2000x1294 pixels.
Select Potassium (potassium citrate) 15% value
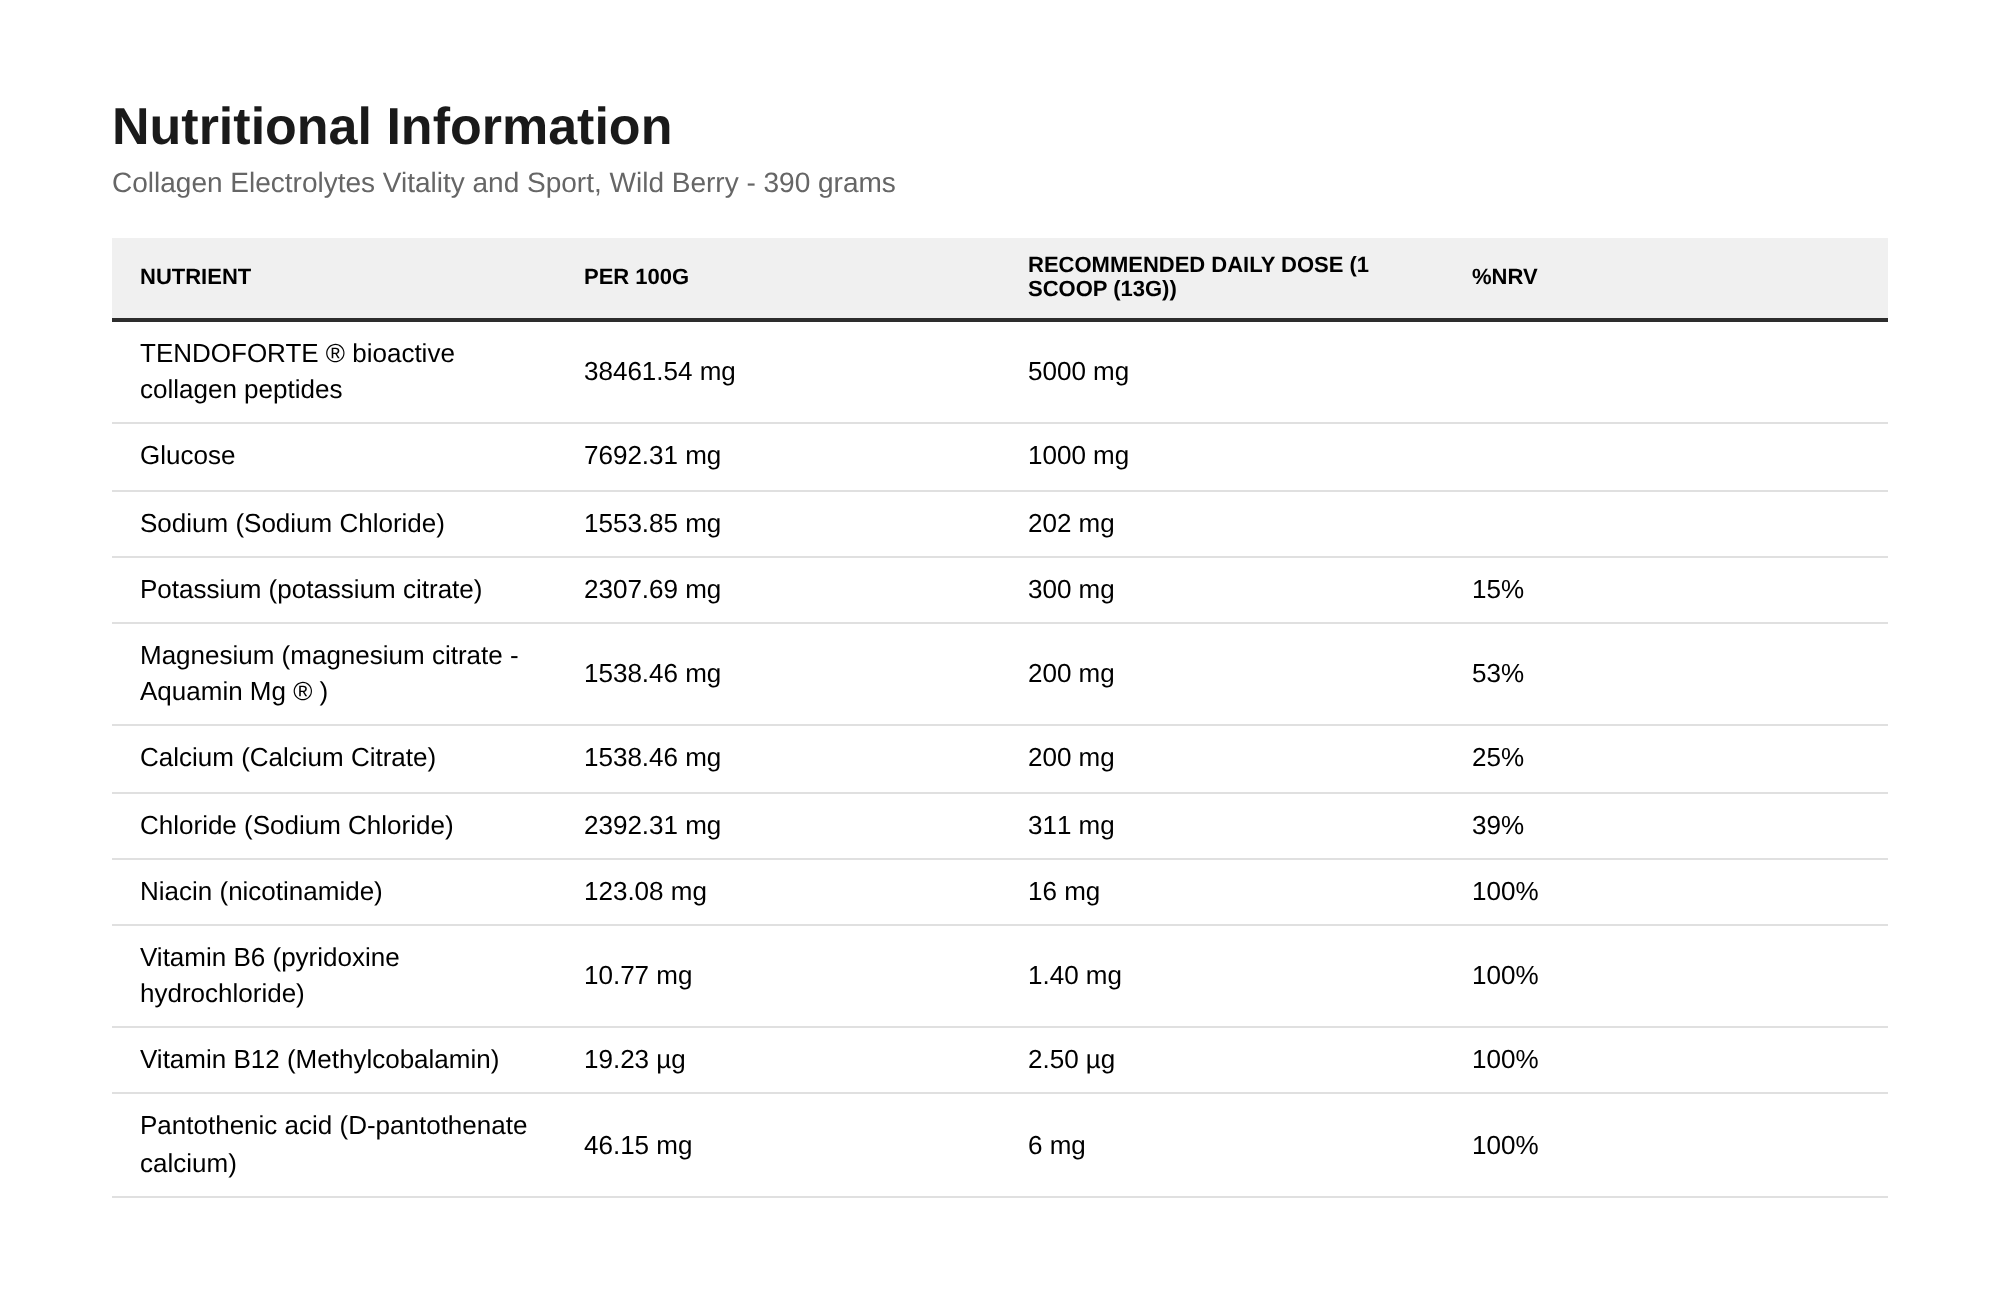tap(1497, 590)
